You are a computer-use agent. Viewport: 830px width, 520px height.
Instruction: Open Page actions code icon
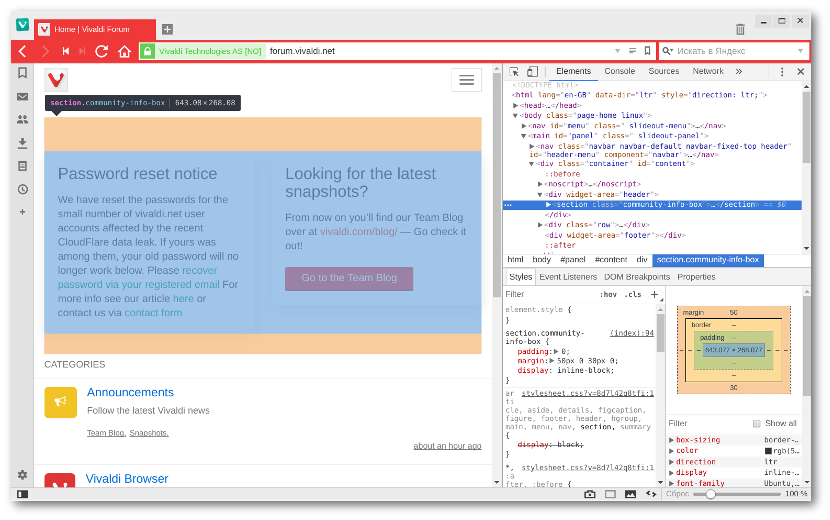[651, 494]
